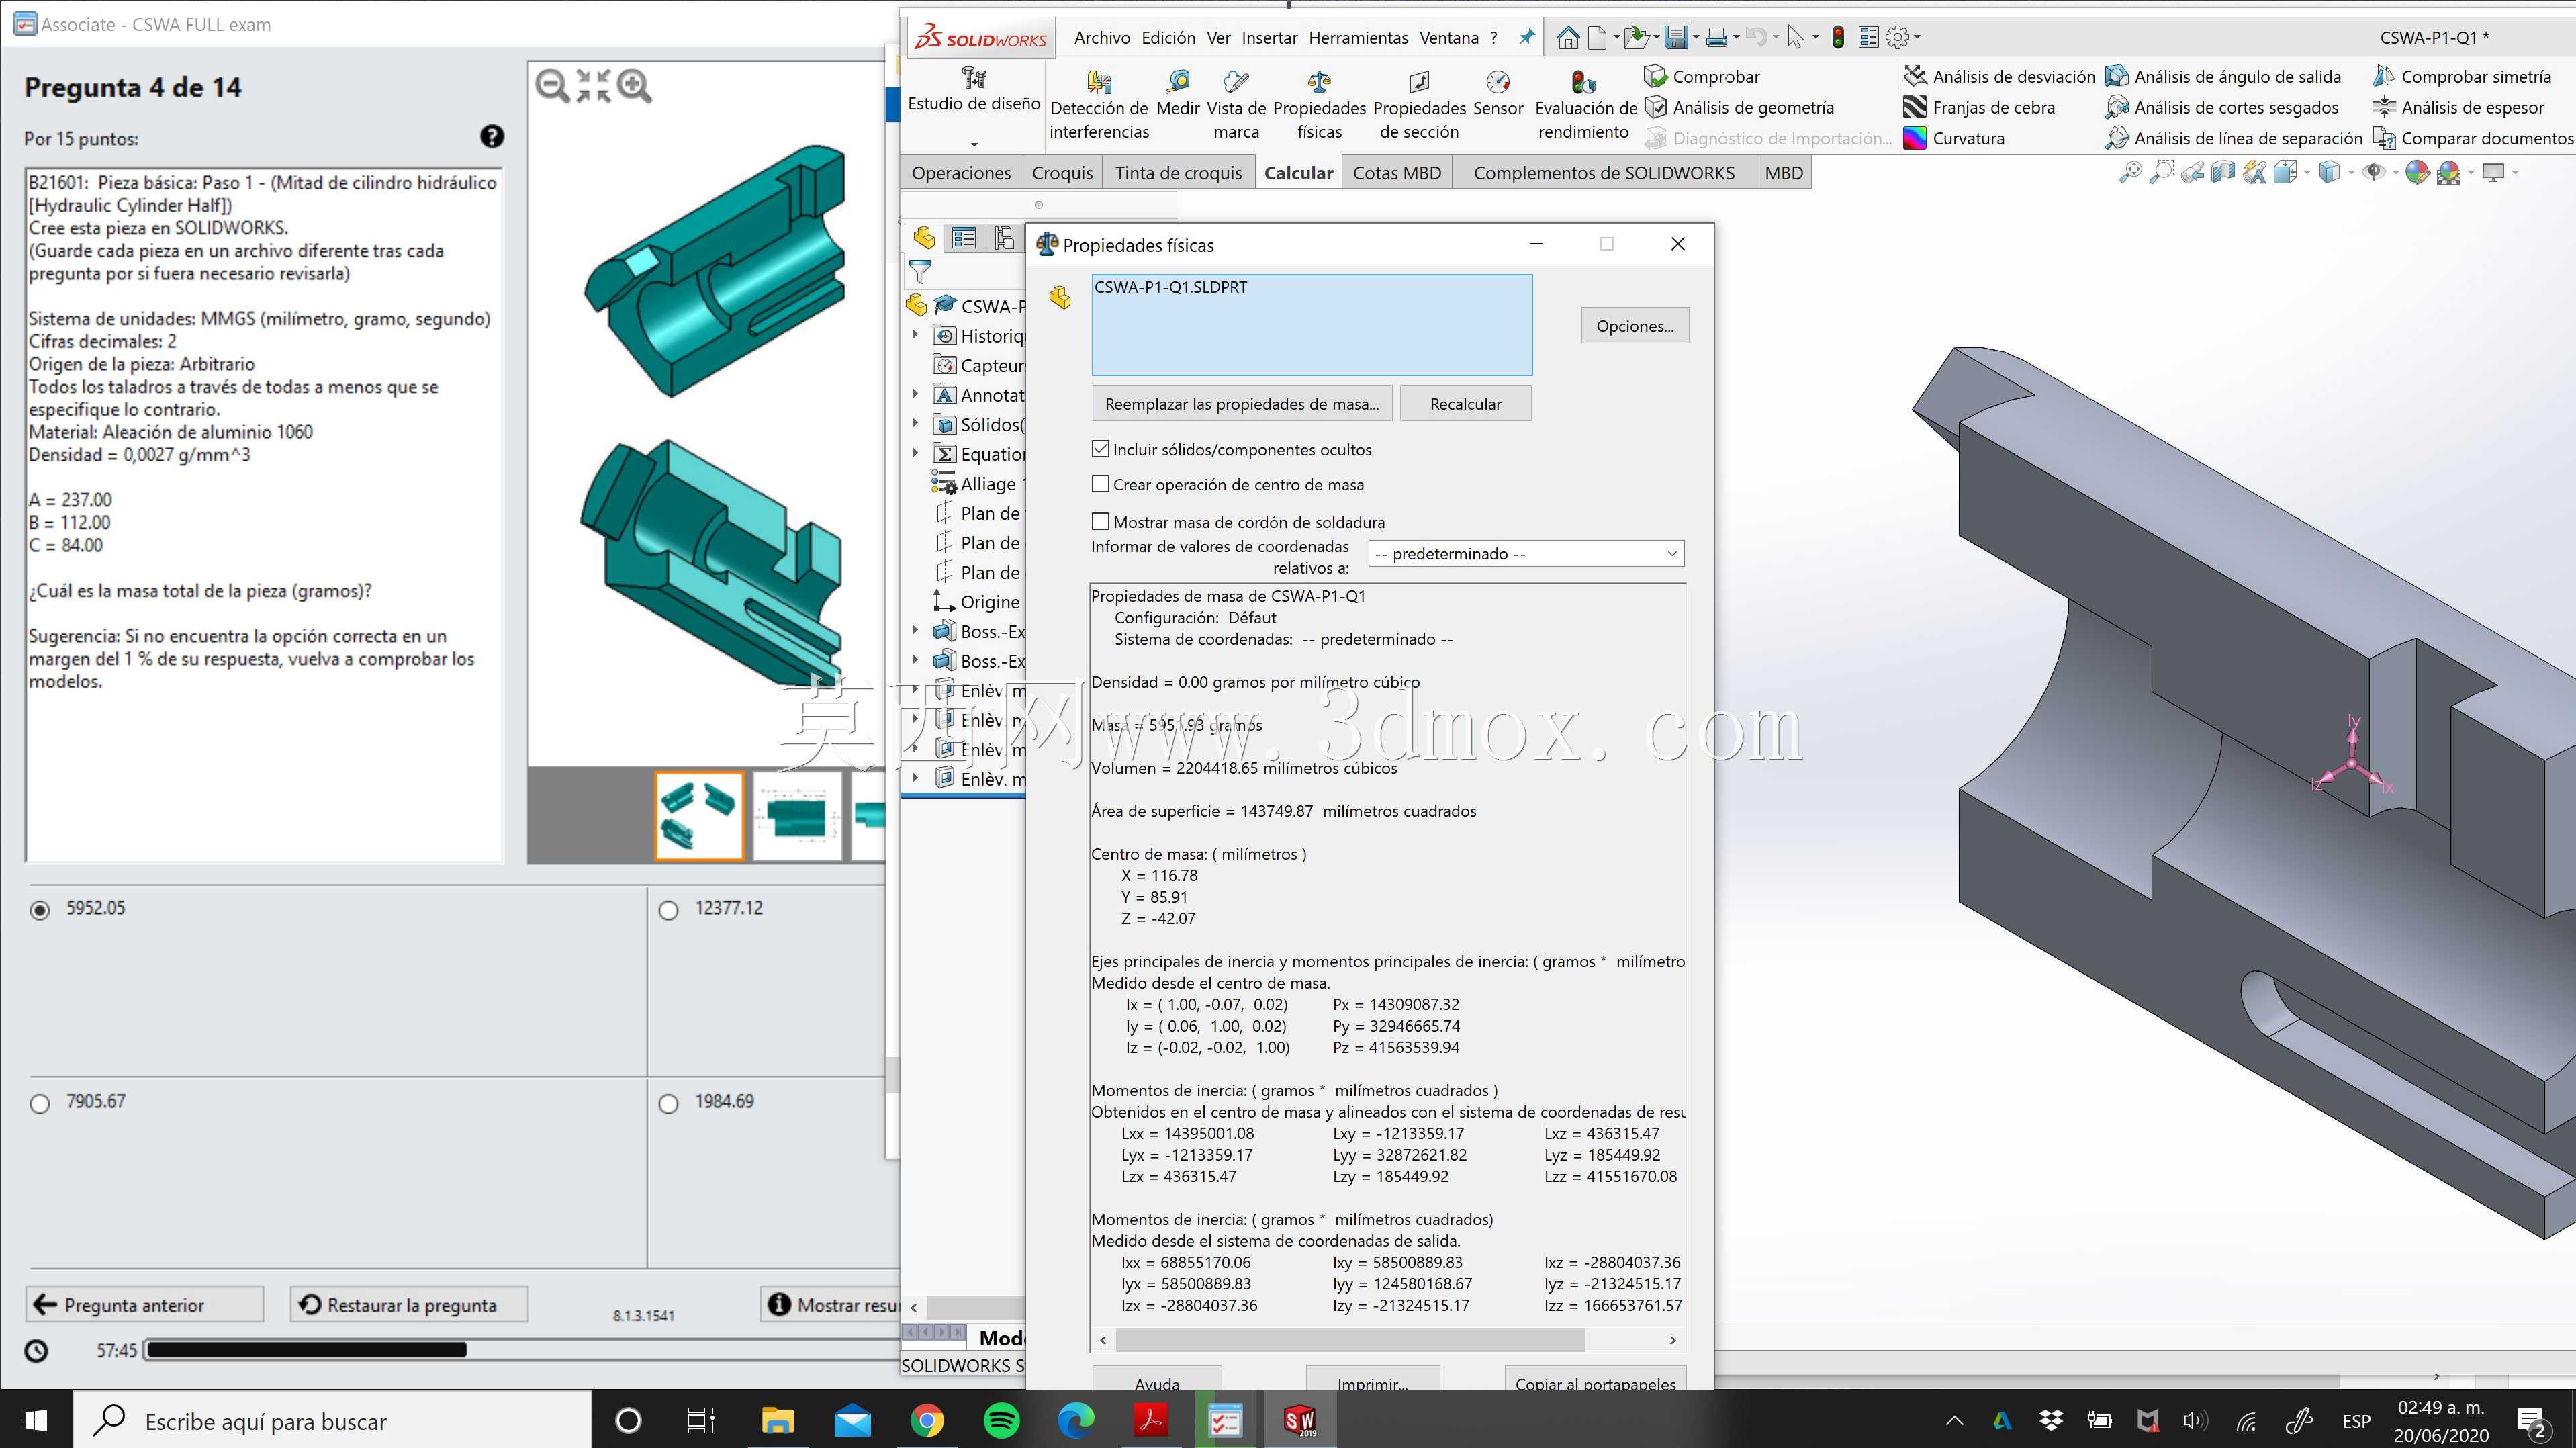Screen dimensions: 2576x1448
Task: Click the exam question help icon
Action: (492, 137)
